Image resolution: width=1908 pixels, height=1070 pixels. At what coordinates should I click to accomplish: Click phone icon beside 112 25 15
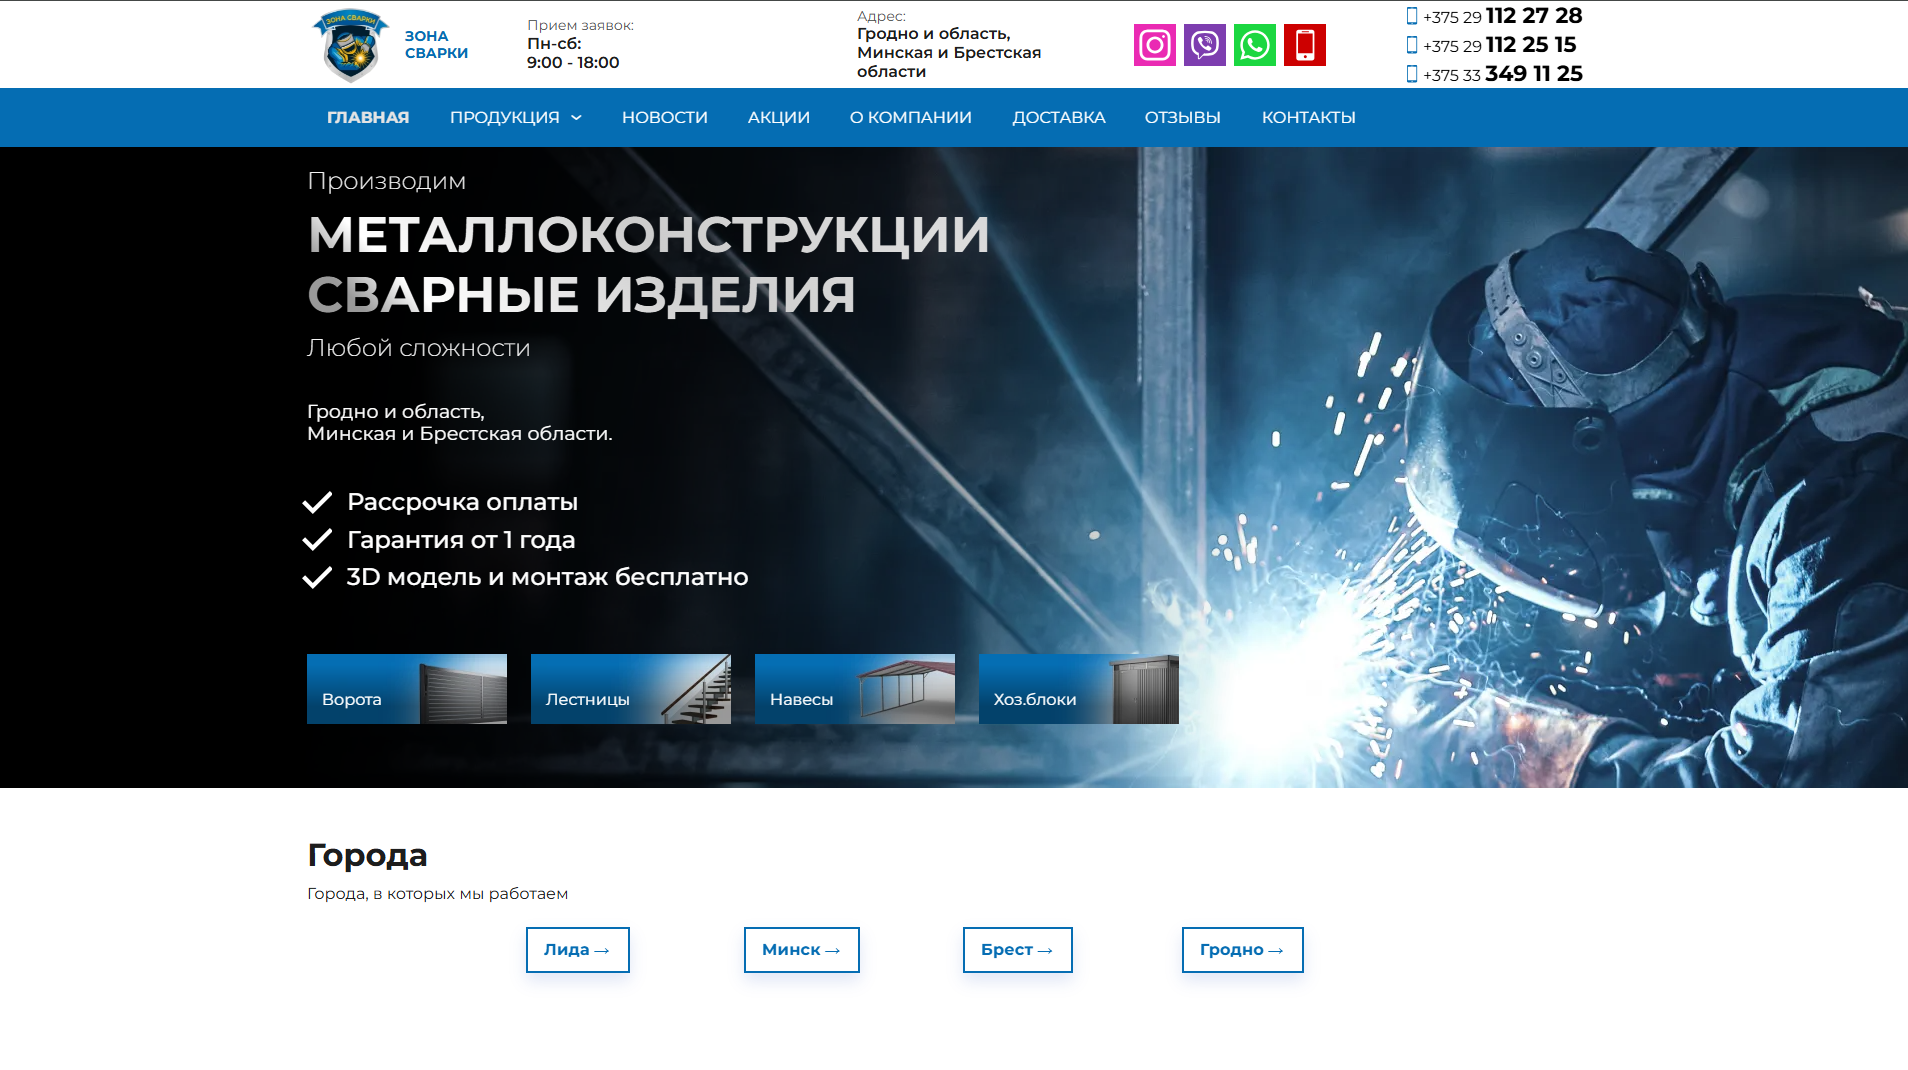tap(1412, 45)
